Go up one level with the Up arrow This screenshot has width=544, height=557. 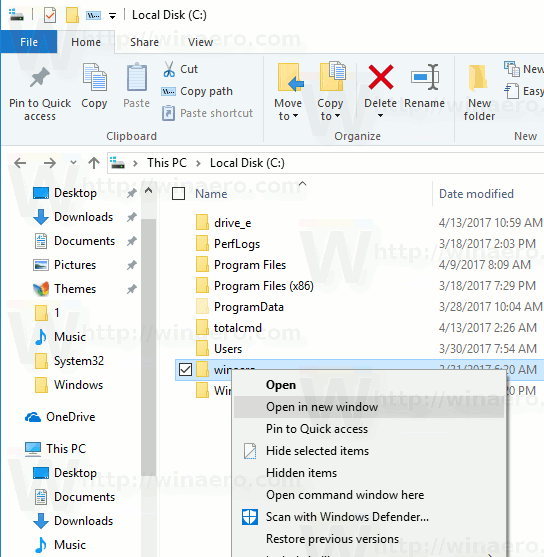(94, 163)
